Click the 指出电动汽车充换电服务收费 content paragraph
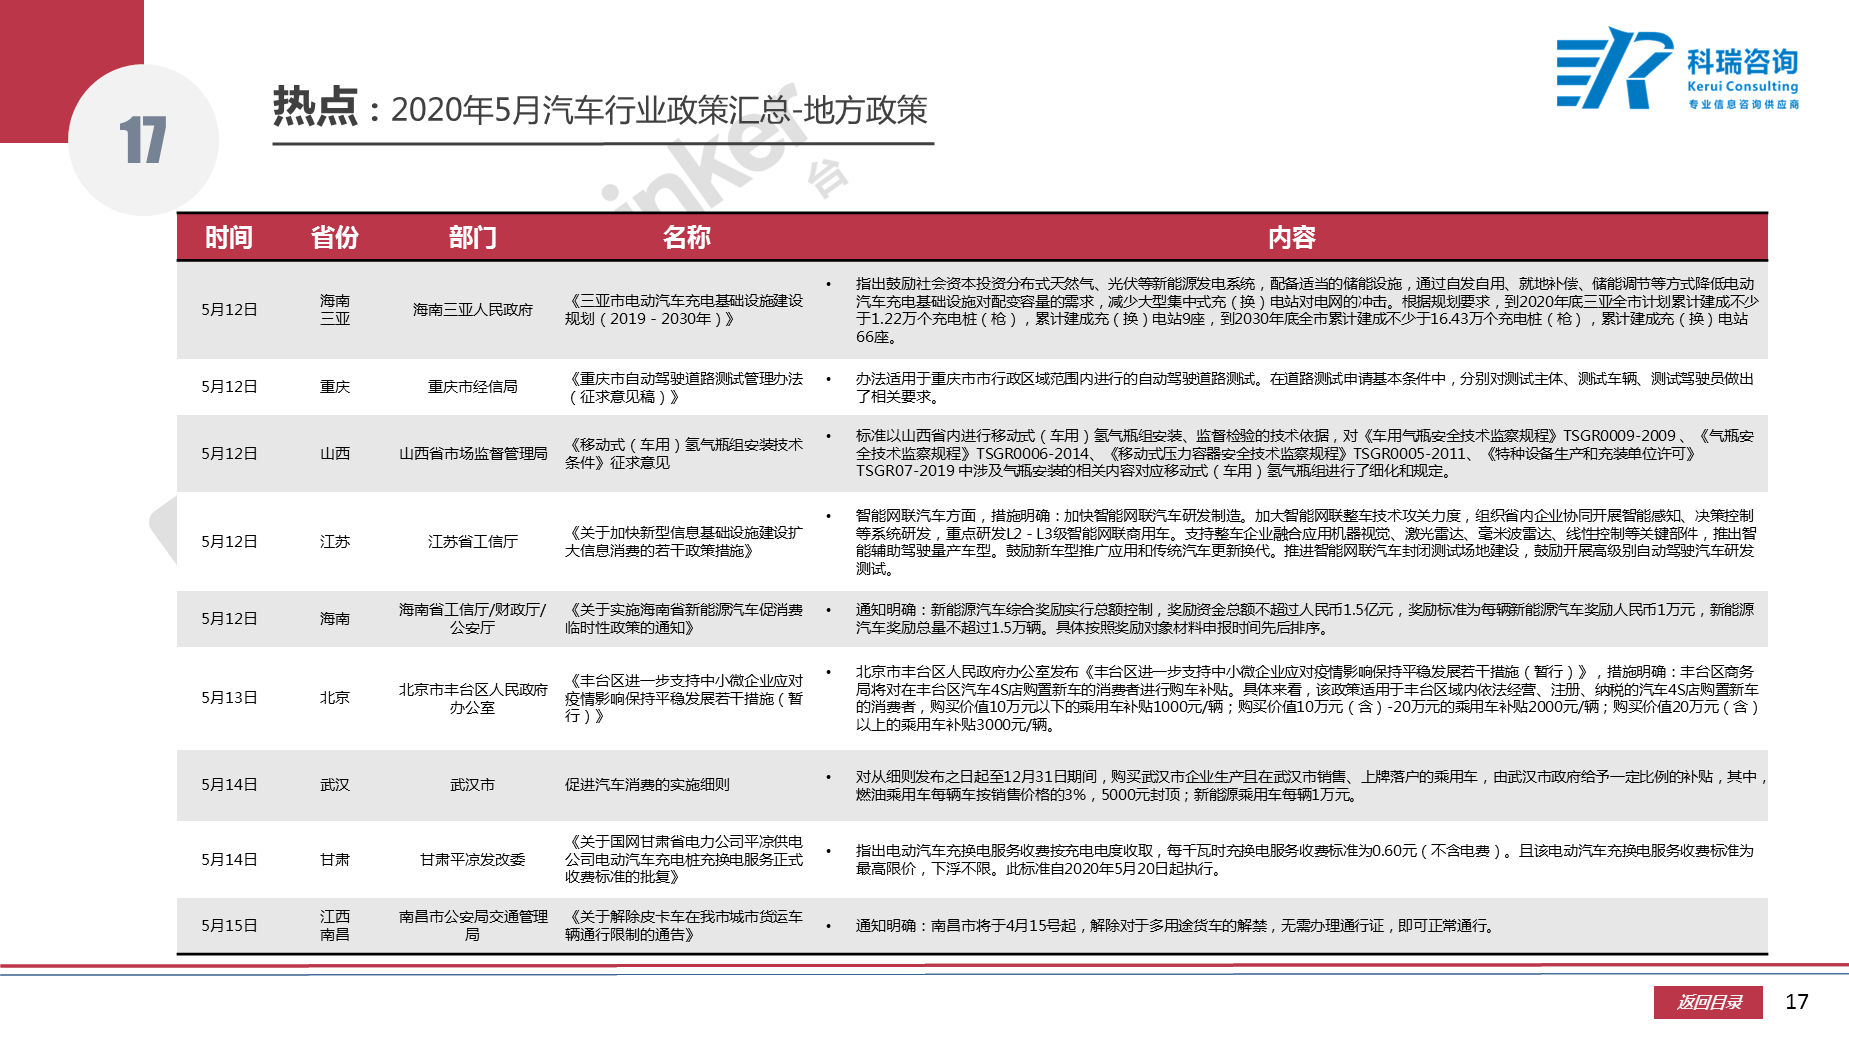This screenshot has width=1849, height=1040. coord(1305,860)
